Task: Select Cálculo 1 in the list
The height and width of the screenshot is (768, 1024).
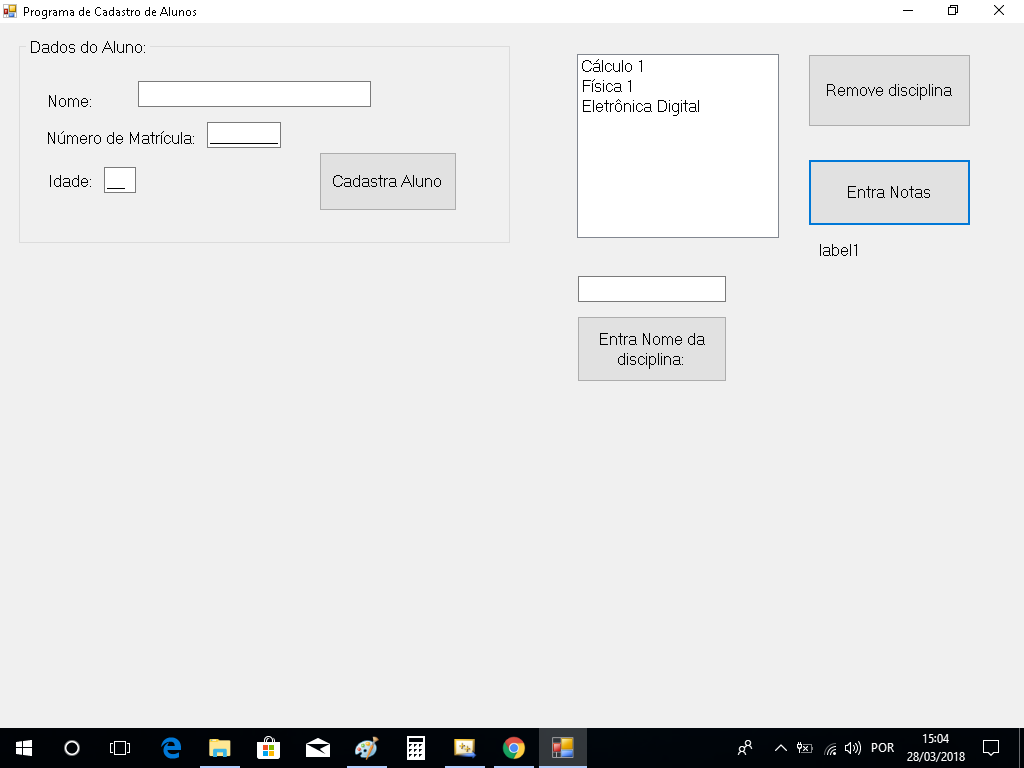Action: 613,66
